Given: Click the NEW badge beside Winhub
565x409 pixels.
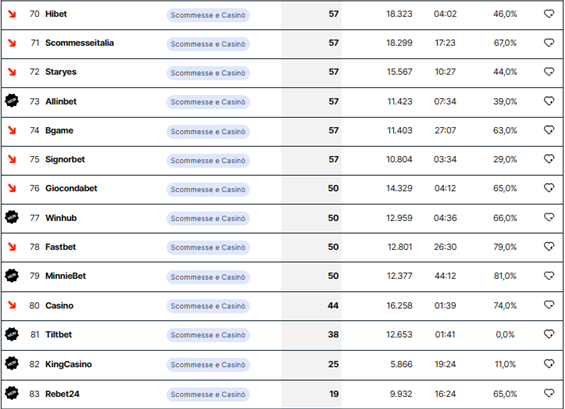Looking at the screenshot, I should (x=12, y=217).
